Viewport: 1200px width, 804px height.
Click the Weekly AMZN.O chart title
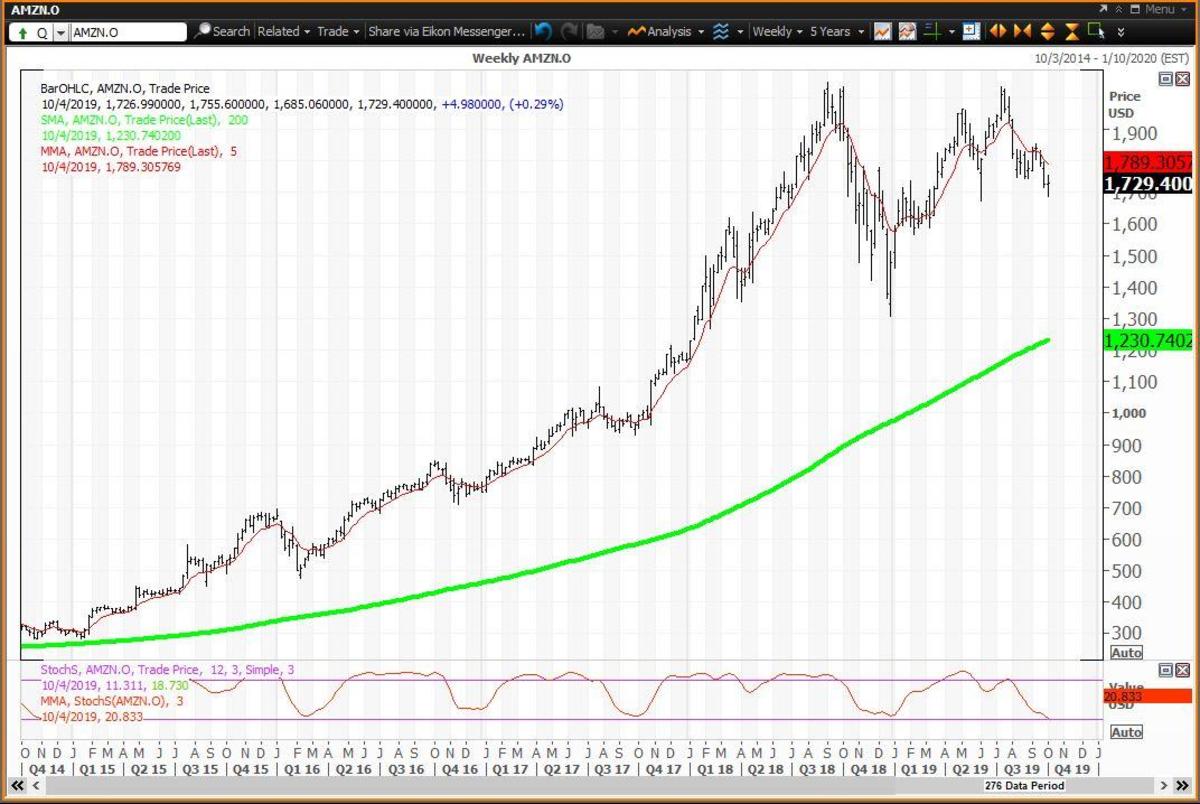point(522,59)
